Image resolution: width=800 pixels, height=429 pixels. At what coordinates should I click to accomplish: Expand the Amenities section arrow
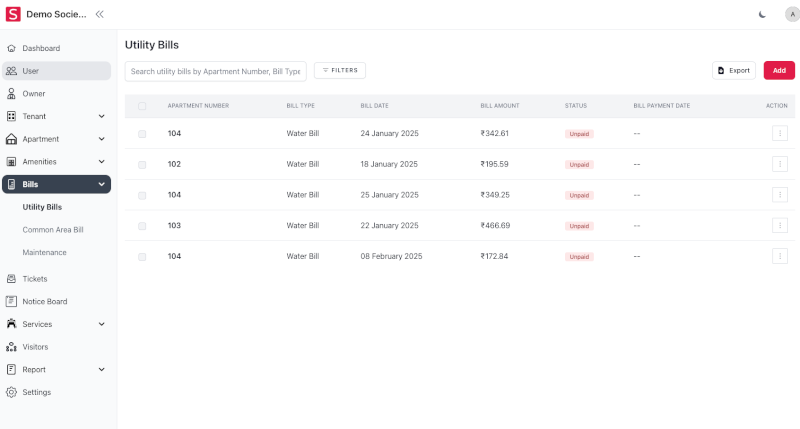(101, 162)
